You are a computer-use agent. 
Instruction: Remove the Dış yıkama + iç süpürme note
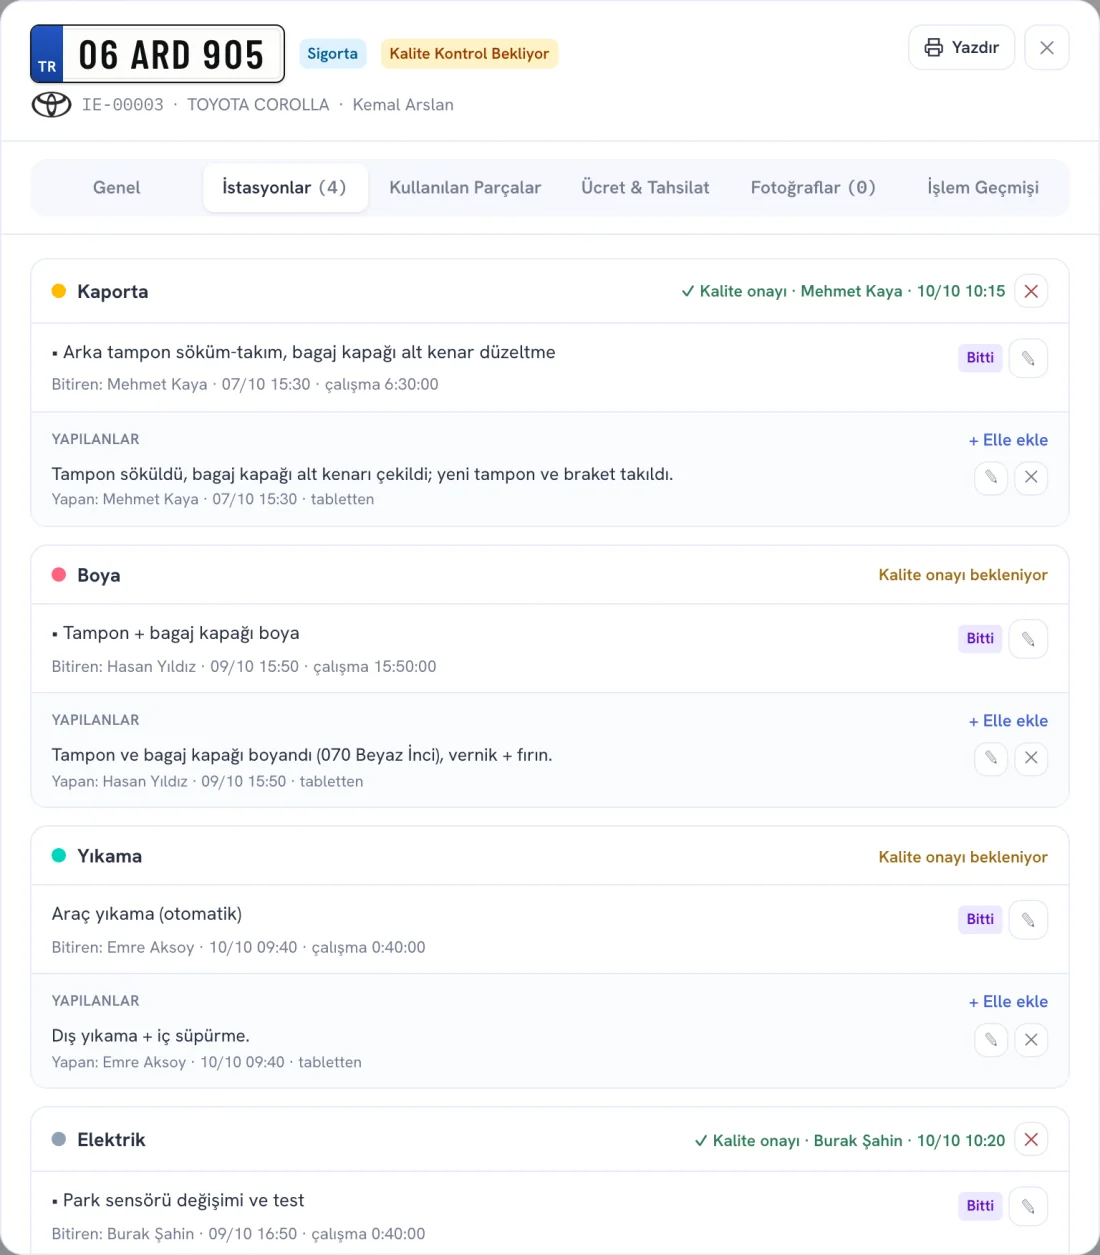tap(1031, 1040)
